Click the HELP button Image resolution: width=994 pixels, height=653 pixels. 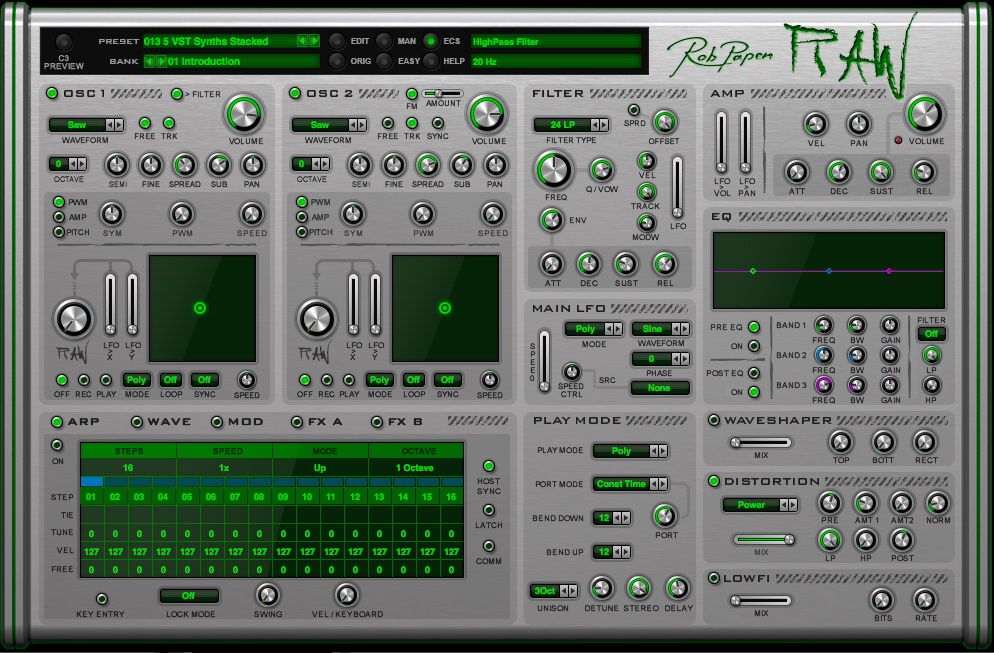click(431, 61)
